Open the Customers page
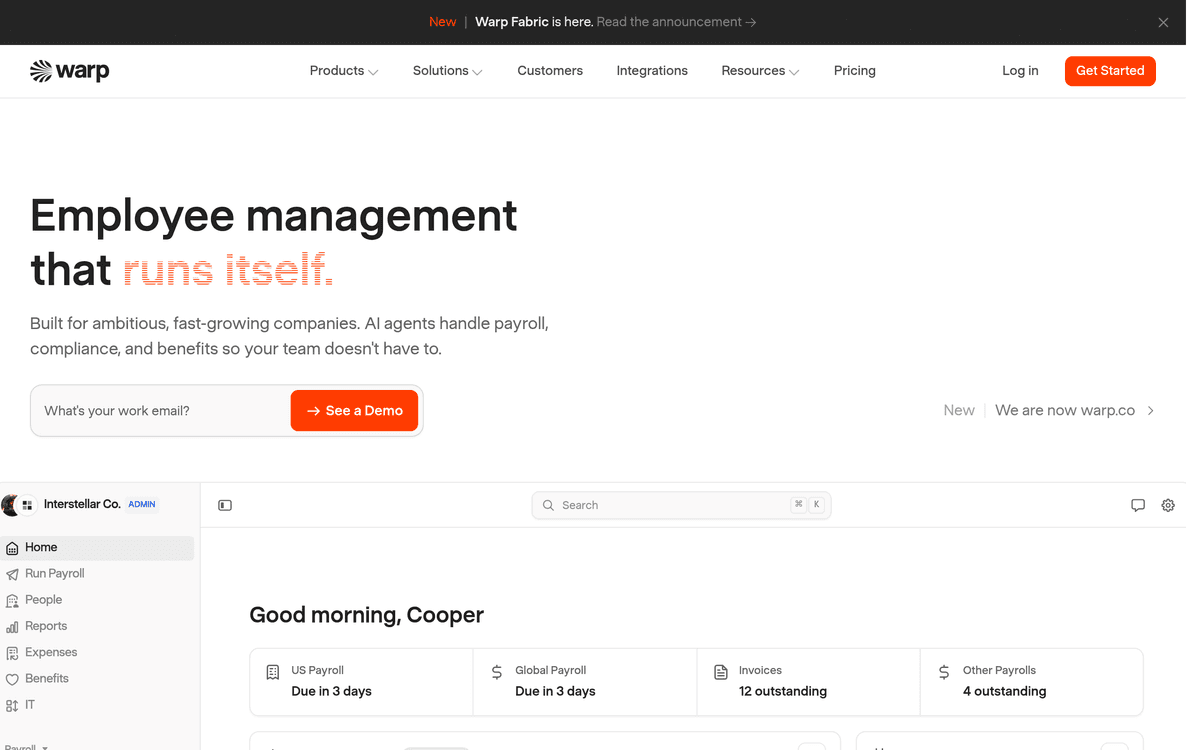The height and width of the screenshot is (750, 1200). click(550, 71)
